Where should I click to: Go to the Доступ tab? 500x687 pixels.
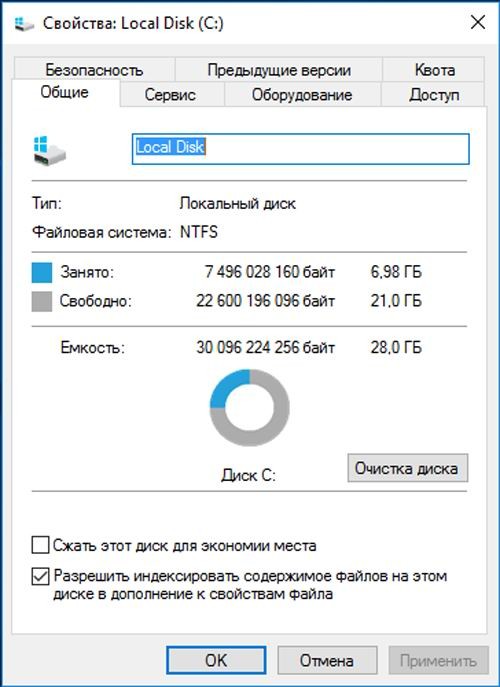point(434,95)
